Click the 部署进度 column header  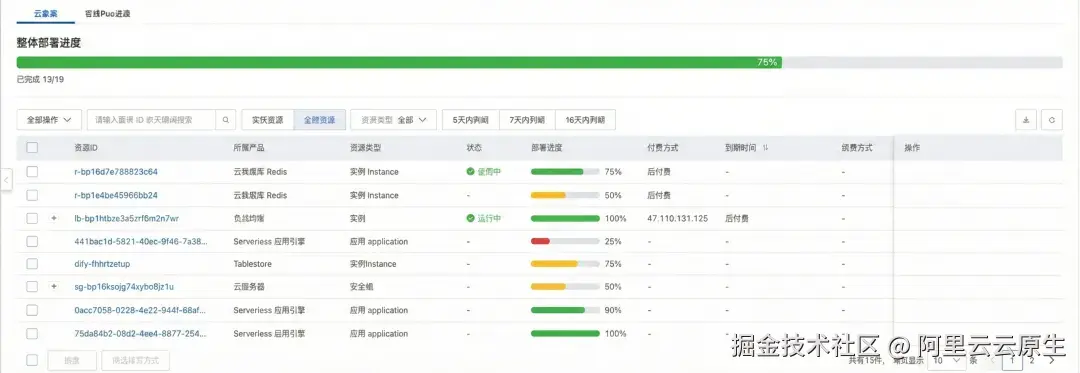pyautogui.click(x=547, y=147)
